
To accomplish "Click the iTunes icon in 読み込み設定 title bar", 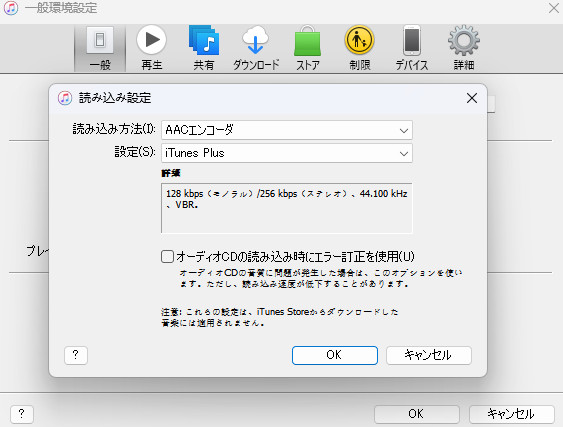I will pyautogui.click(x=65, y=98).
